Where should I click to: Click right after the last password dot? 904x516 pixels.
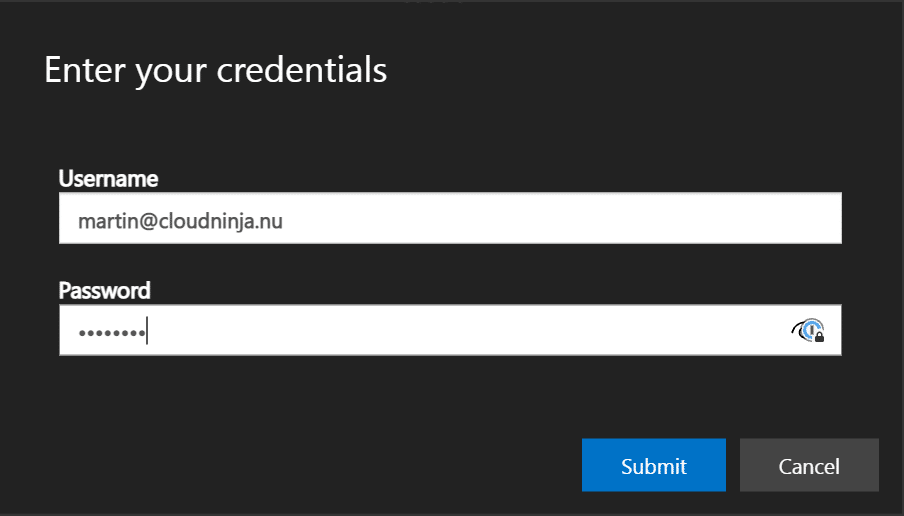point(147,331)
